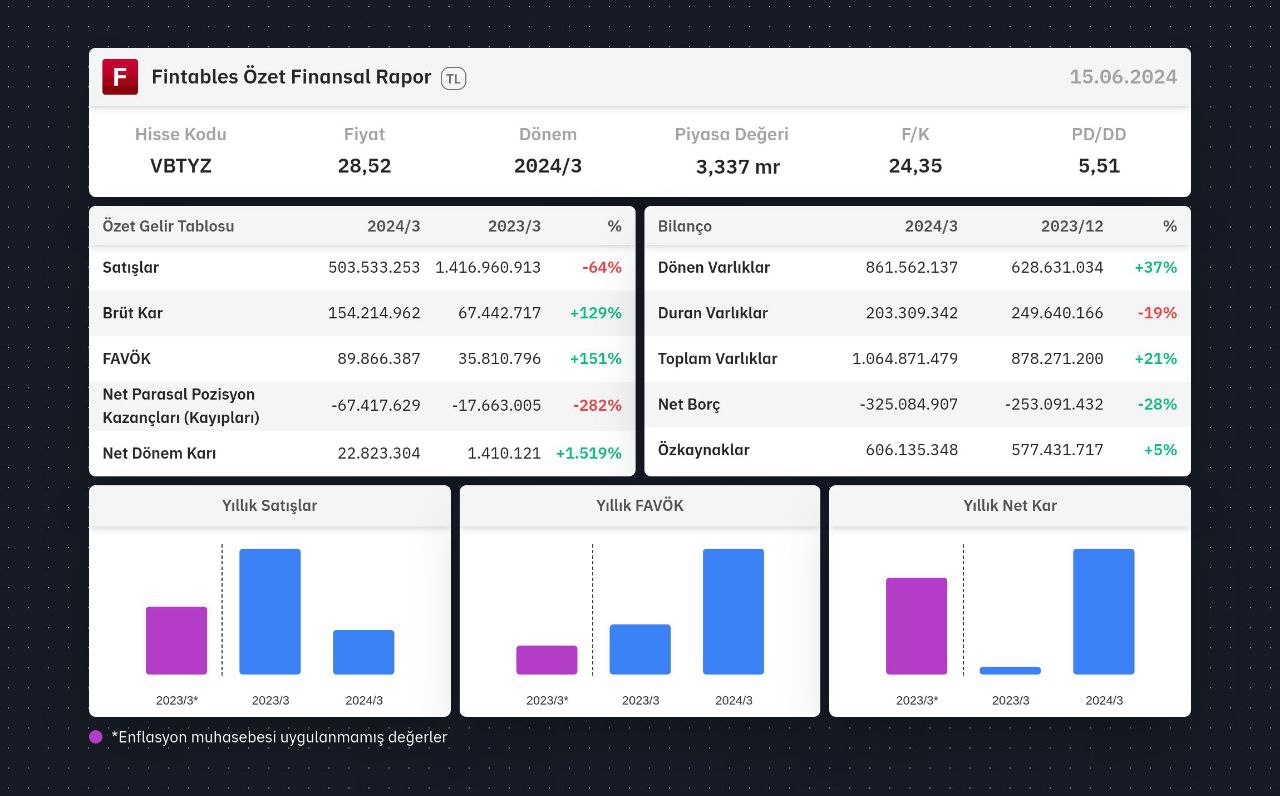This screenshot has width=1280, height=796.
Task: Click the red Fintables F logo
Action: click(120, 77)
